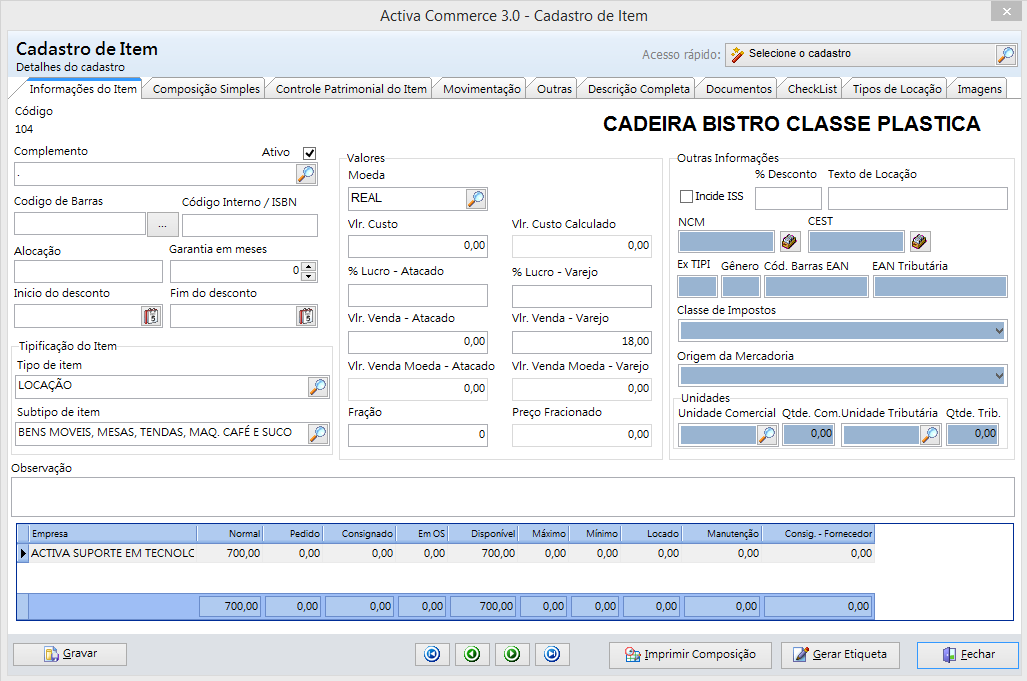Click the CEST lookup book icon
The image size is (1027, 681).
pos(919,241)
